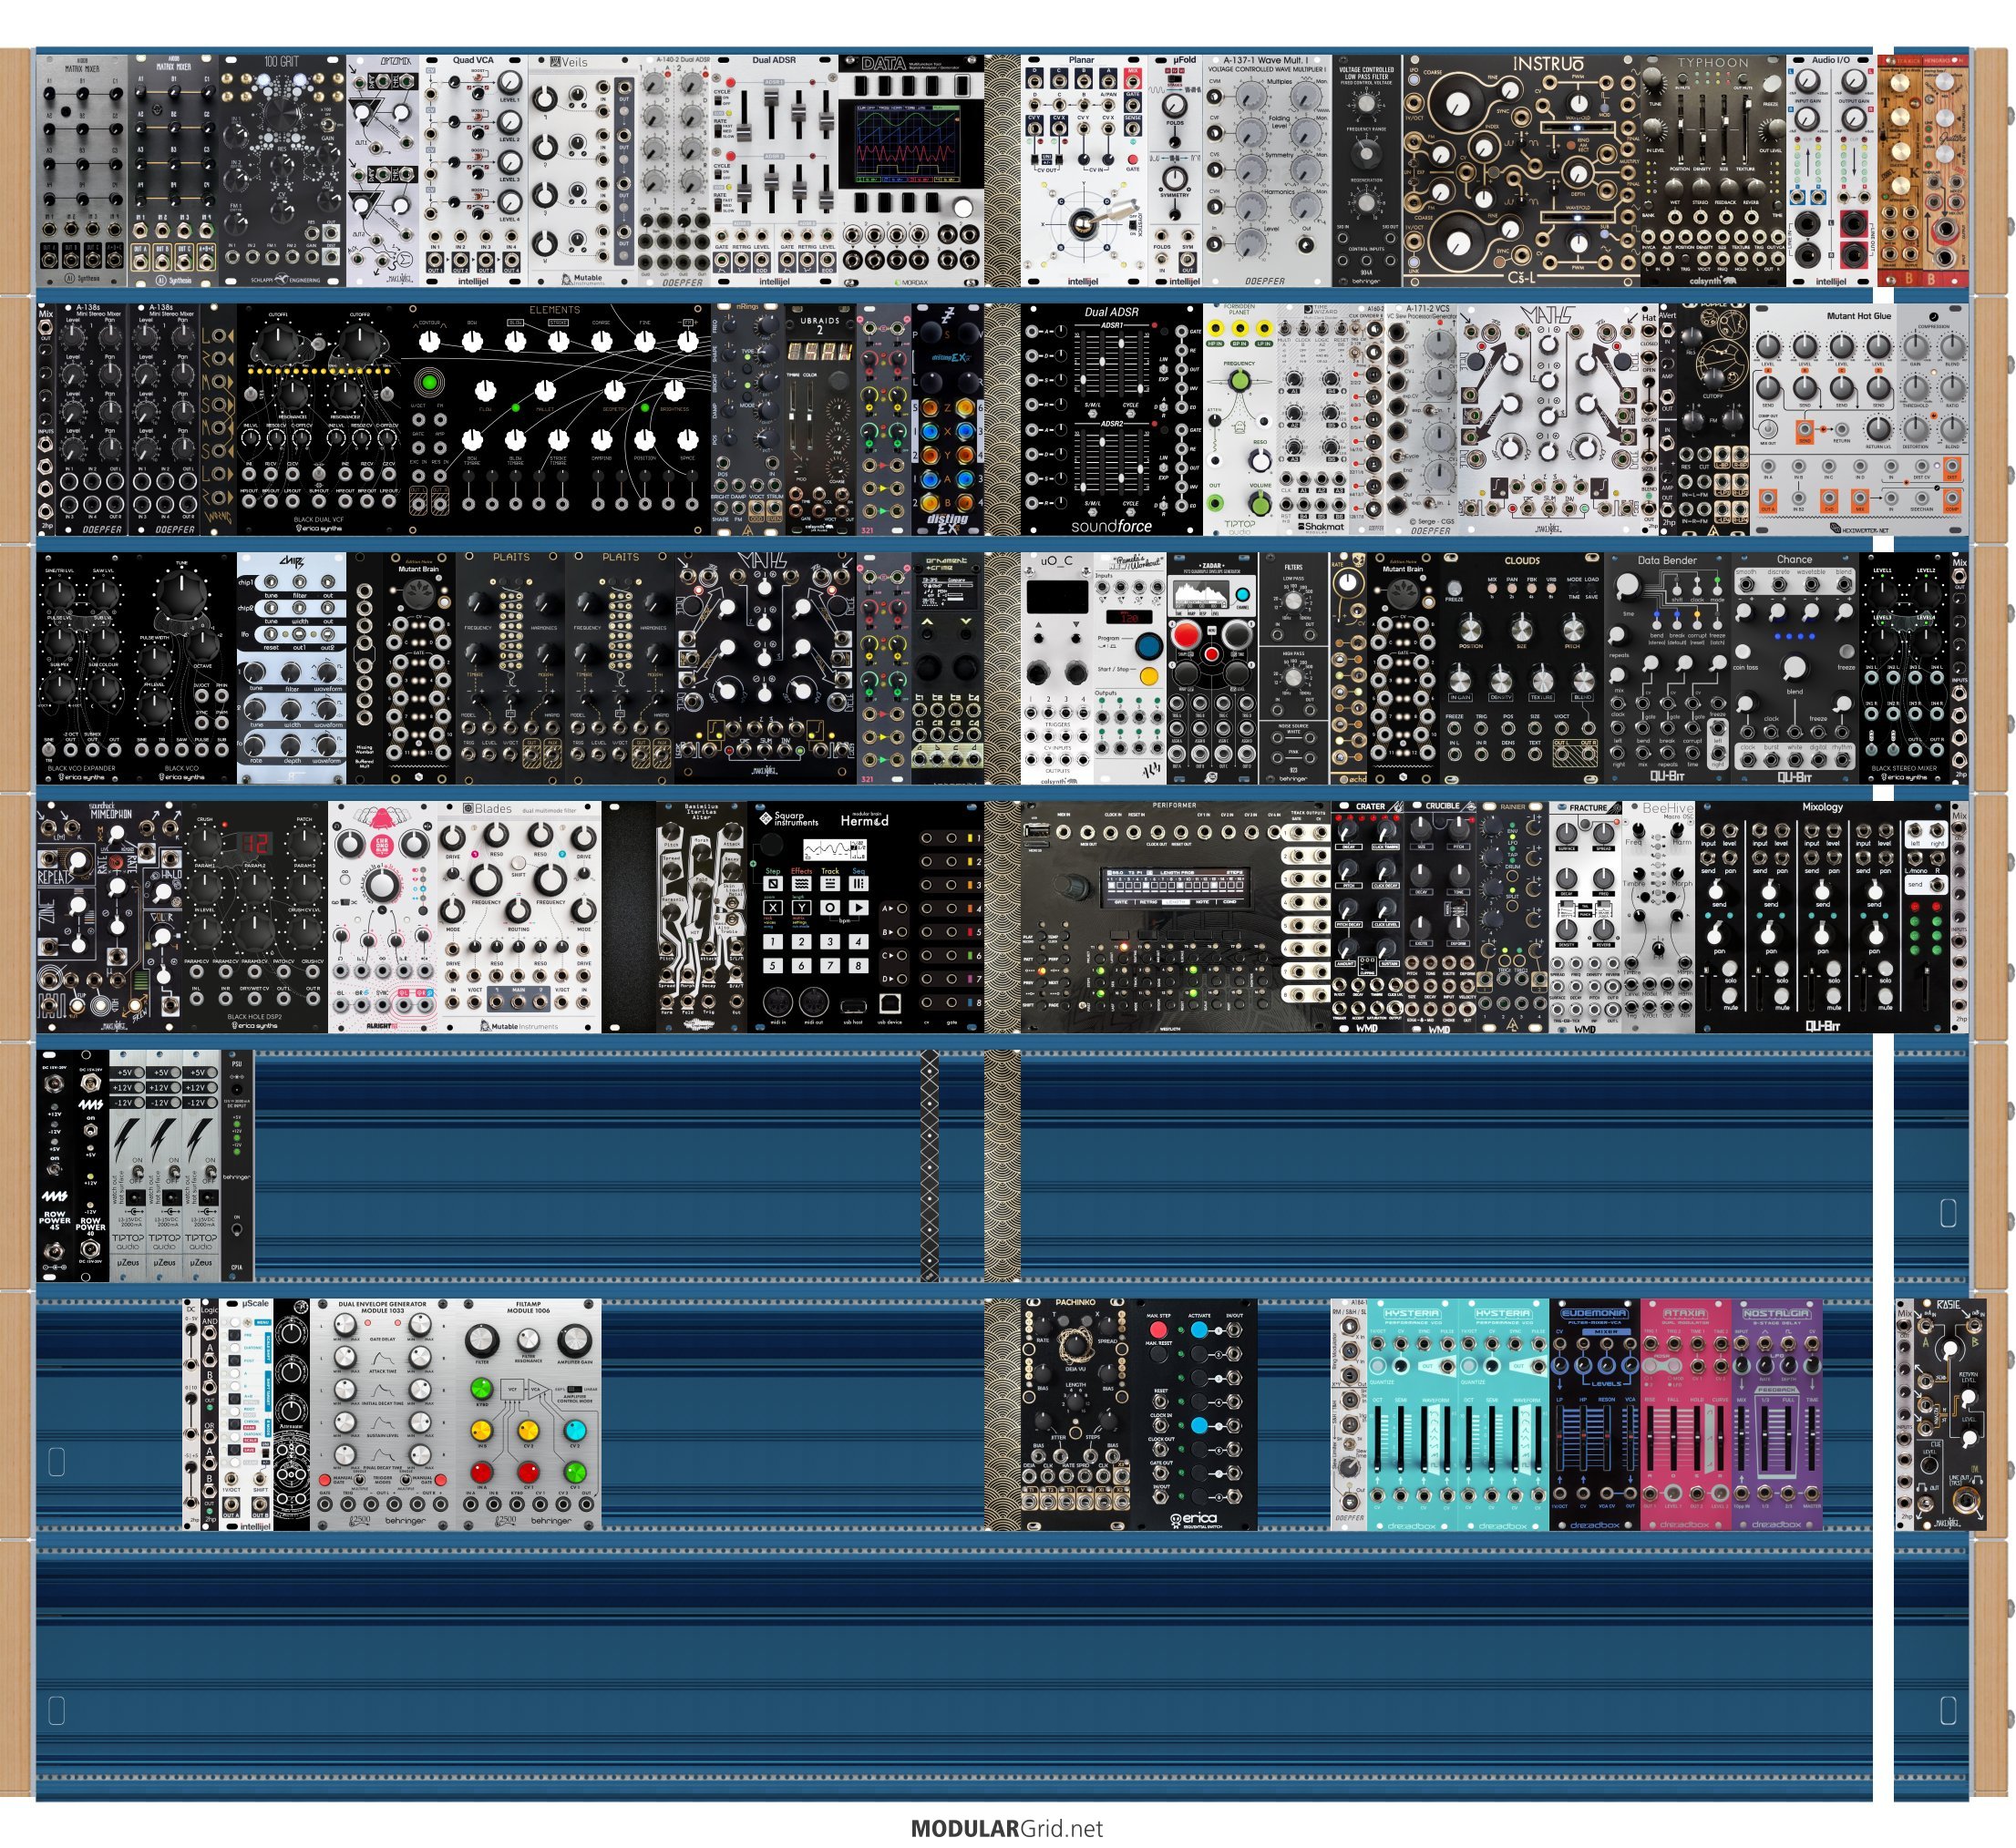The width and height of the screenshot is (2016, 1848).
Task: Select the µFold module
Action: [x=1174, y=170]
